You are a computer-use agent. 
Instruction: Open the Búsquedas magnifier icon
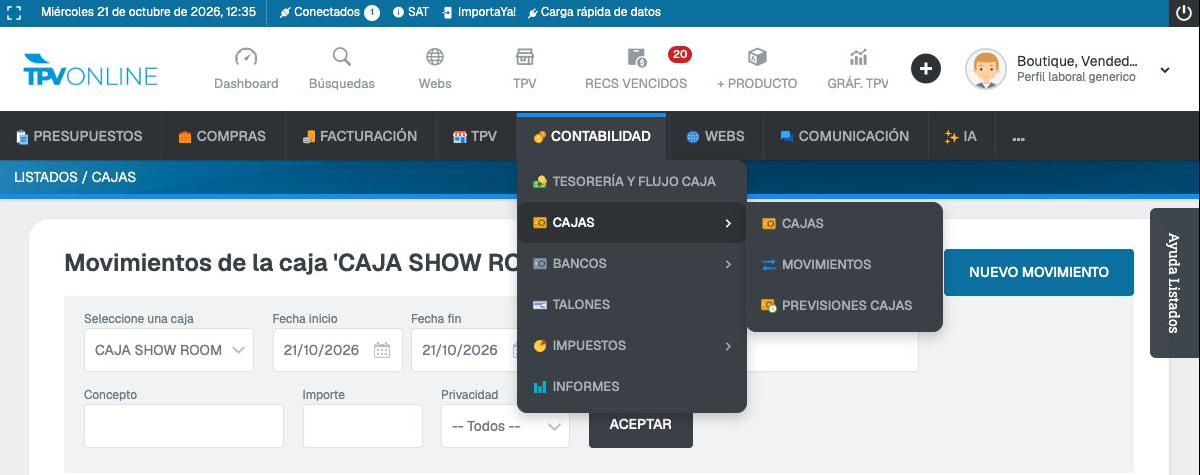click(x=342, y=57)
